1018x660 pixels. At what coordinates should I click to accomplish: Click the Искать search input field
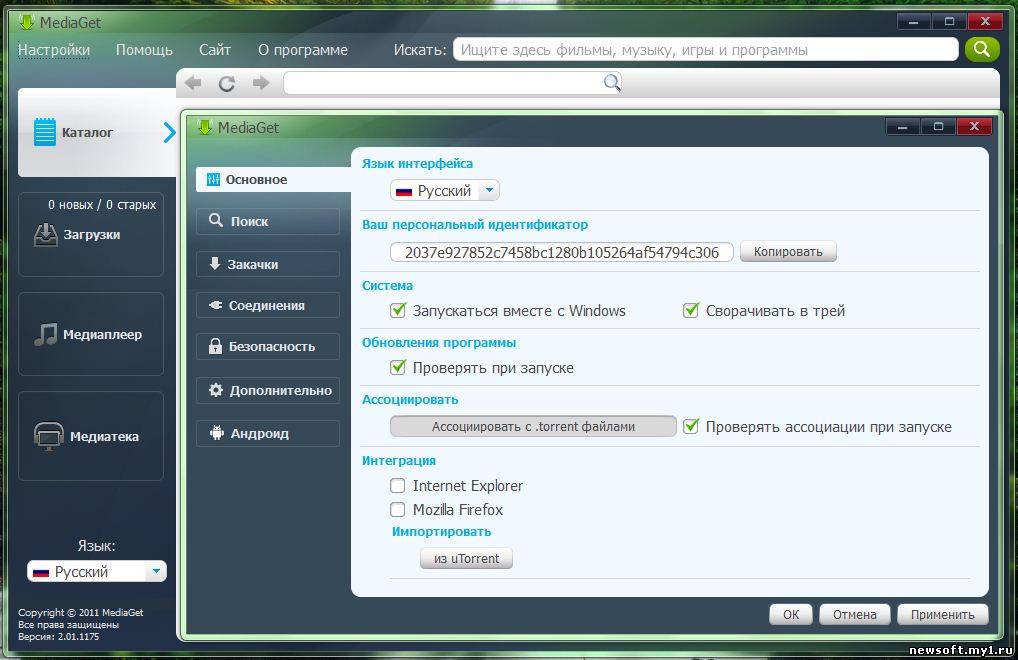706,50
